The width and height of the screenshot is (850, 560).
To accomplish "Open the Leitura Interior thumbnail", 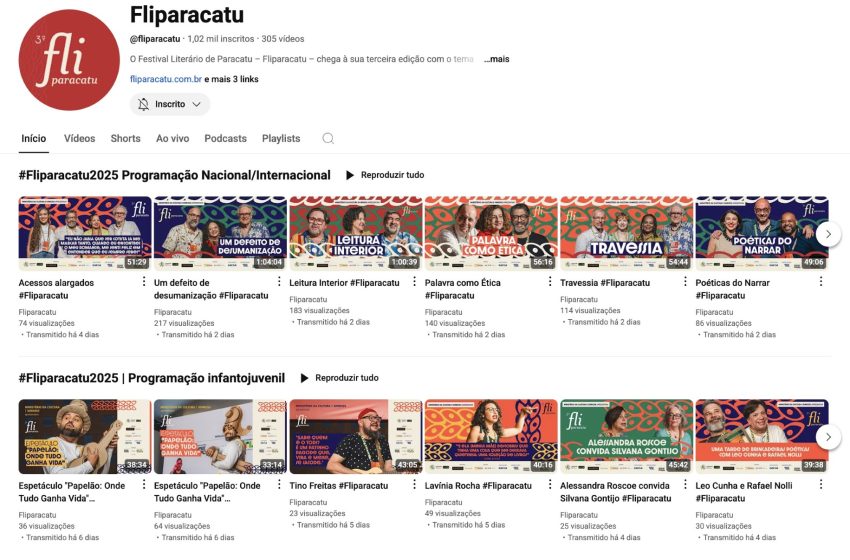I will pyautogui.click(x=356, y=233).
